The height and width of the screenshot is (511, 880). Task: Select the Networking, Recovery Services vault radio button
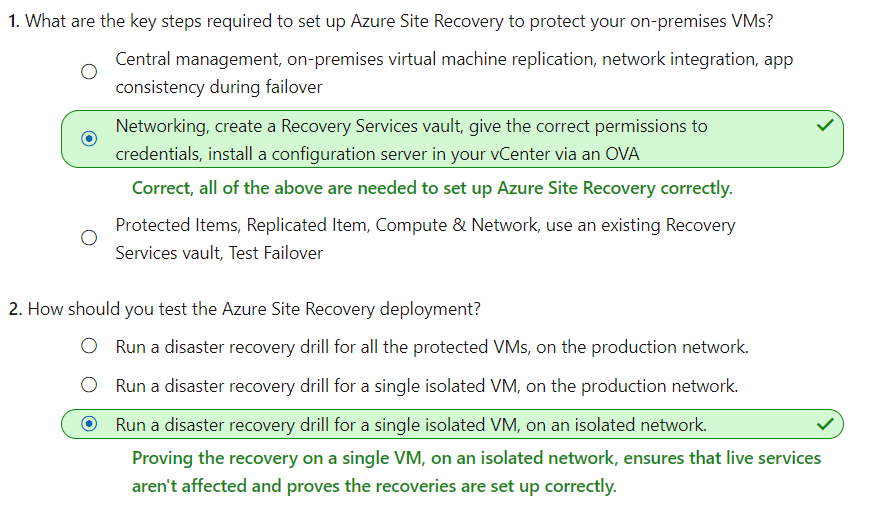[89, 139]
